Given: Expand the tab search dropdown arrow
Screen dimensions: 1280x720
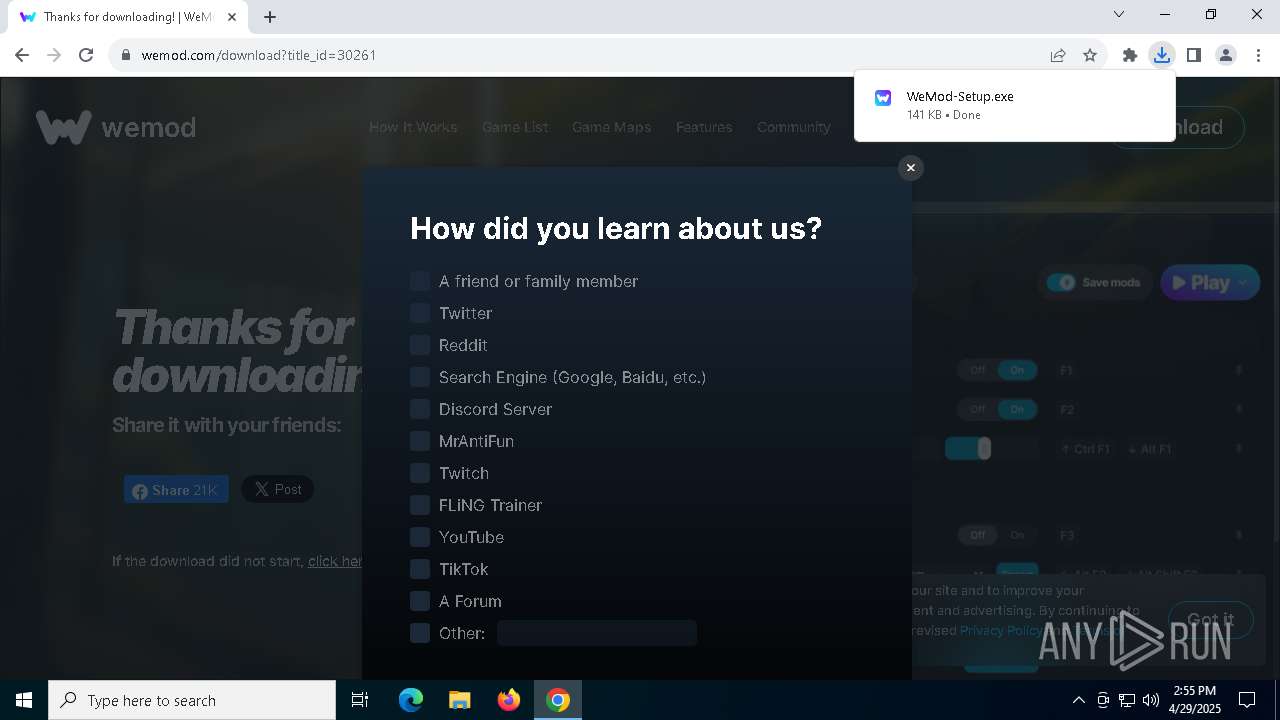Looking at the screenshot, I should click(x=1119, y=14).
